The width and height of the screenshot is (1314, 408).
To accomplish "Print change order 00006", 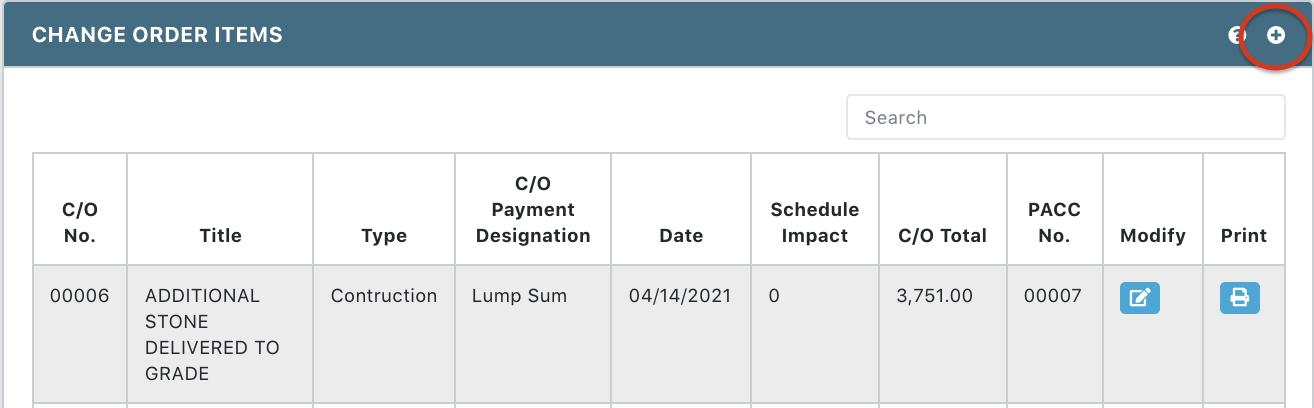I will click(1240, 297).
